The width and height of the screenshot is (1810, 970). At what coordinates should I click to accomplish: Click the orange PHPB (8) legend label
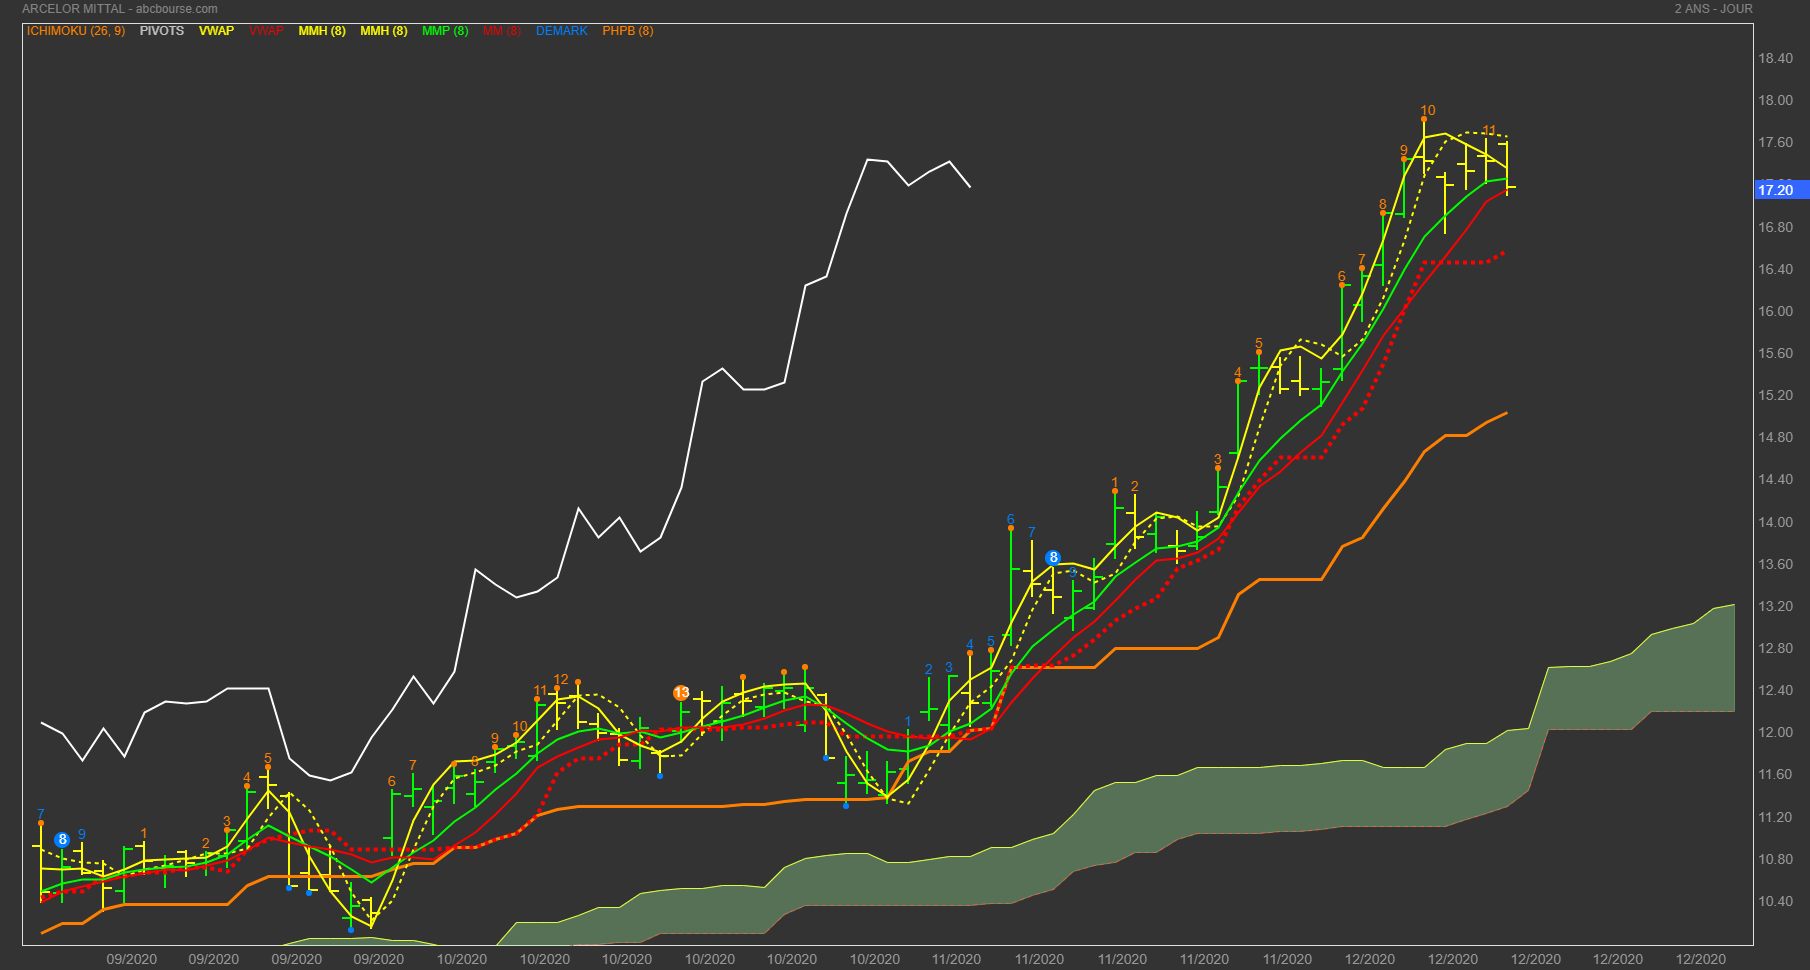(x=628, y=31)
